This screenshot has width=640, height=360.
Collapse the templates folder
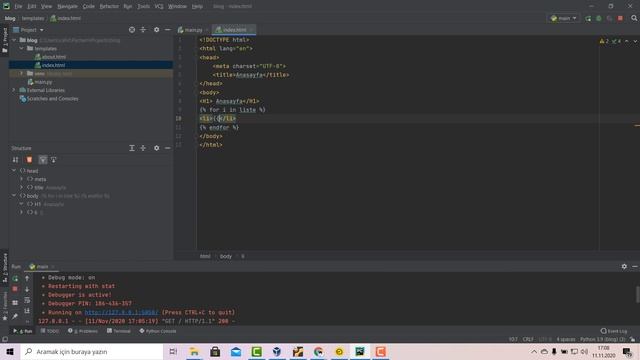(x=22, y=48)
